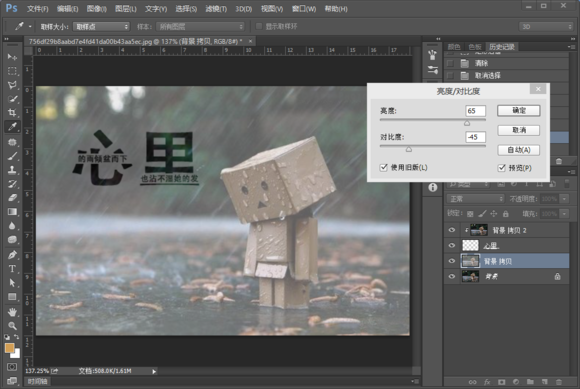Viewport: 580px width, 389px height.
Task: Open the 窗口(W) menu
Action: coord(304,9)
